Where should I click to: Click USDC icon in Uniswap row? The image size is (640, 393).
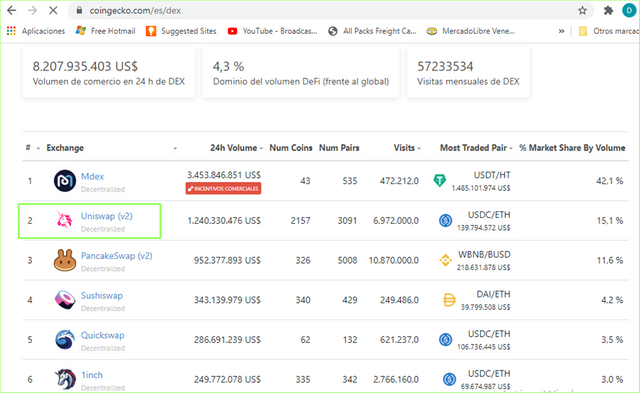coord(445,220)
